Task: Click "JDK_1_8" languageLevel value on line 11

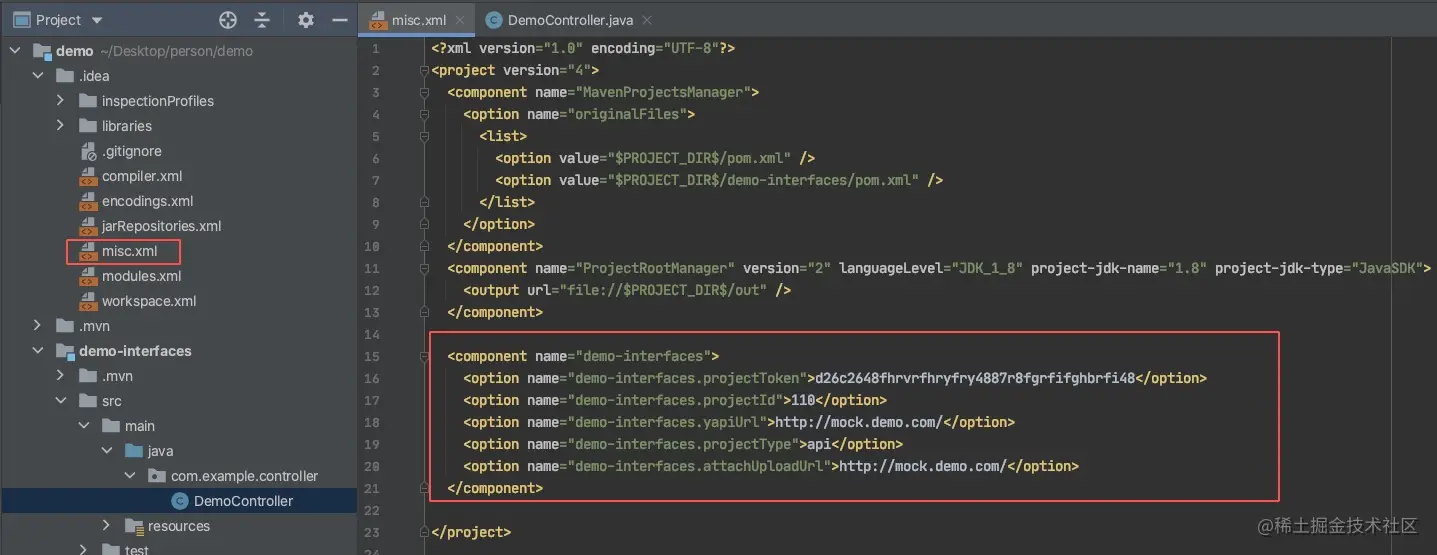Action: (986, 268)
